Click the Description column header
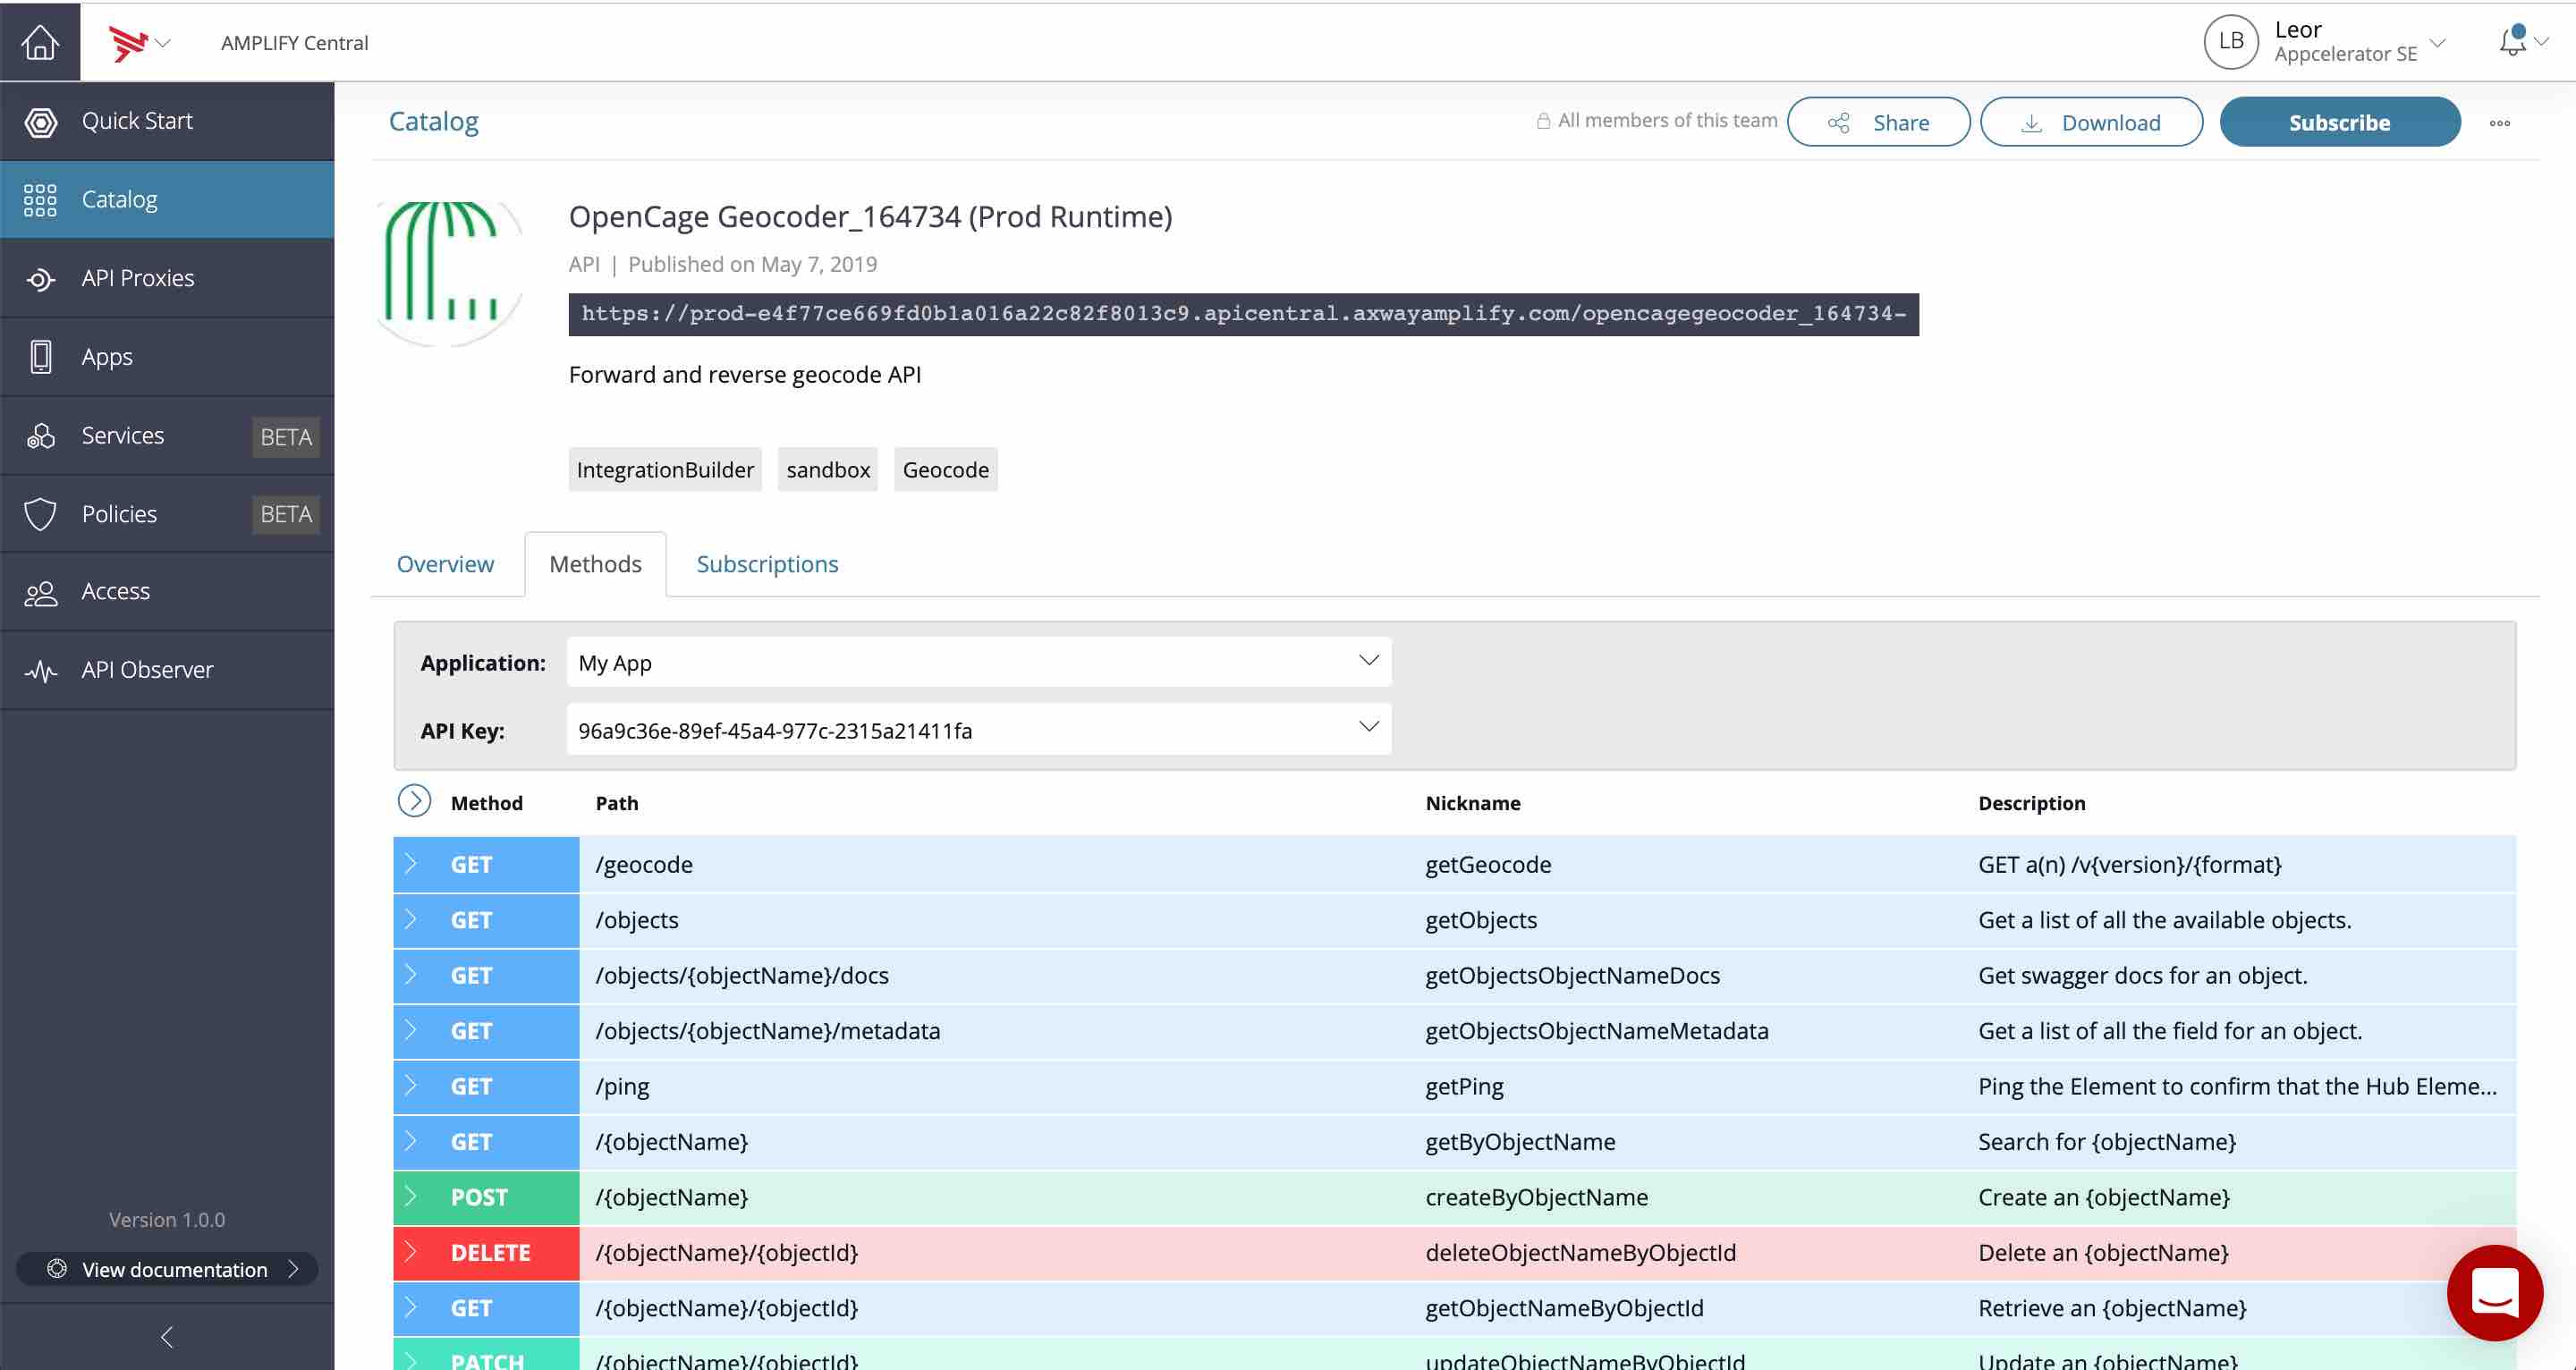This screenshot has width=2576, height=1370. pos(2031,803)
